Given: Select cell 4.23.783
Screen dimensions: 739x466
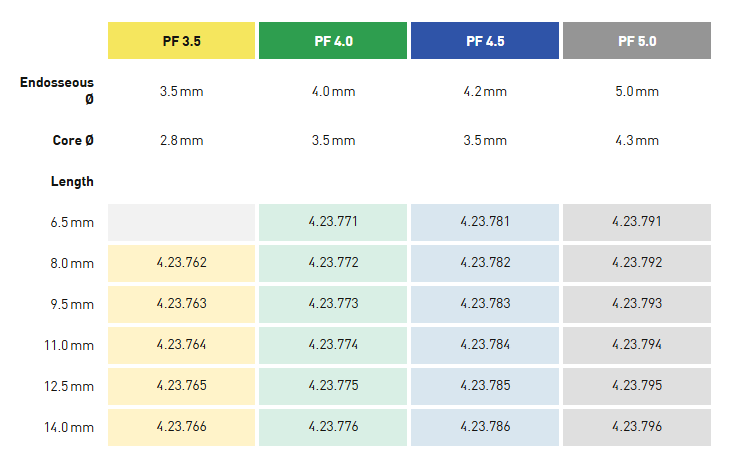Looking at the screenshot, I should [x=485, y=304].
